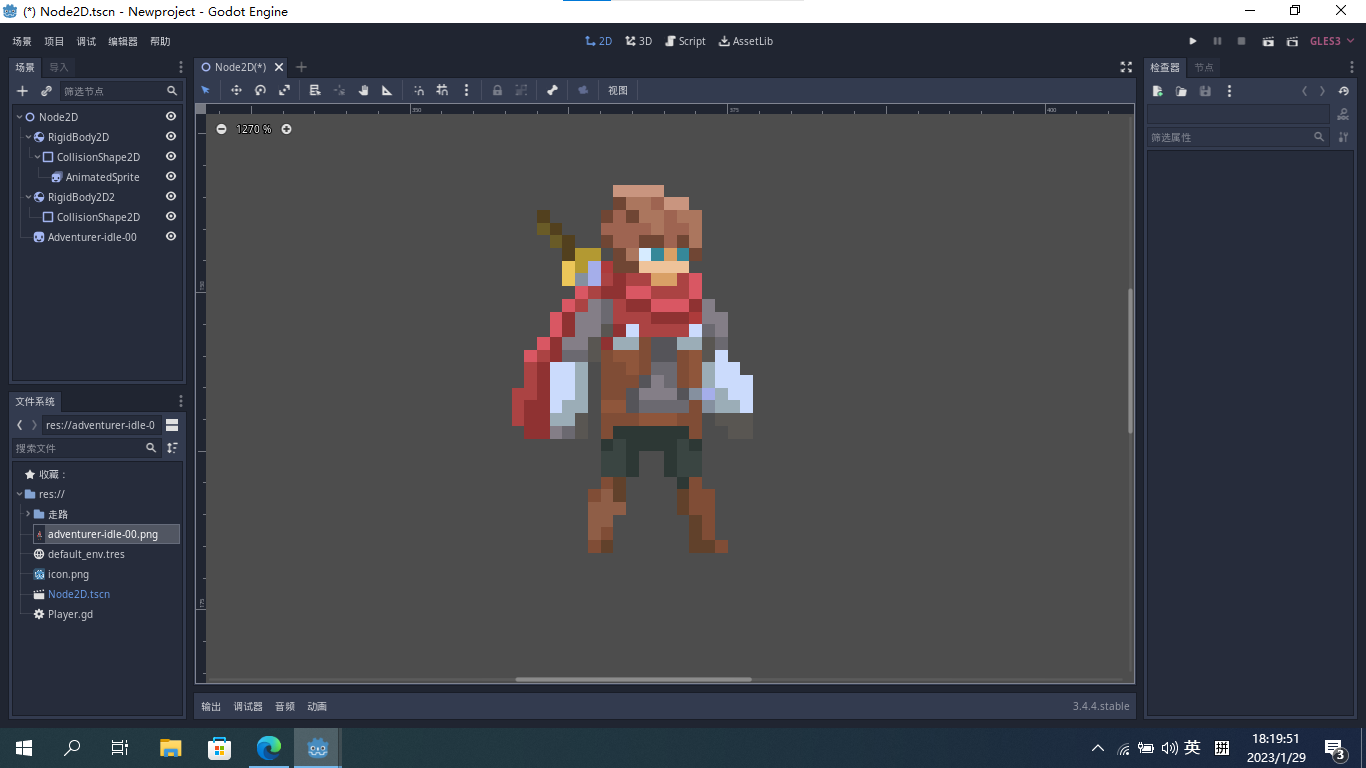This screenshot has width=1366, height=768.
Task: Play the current scene clapperboard icon
Action: click(1268, 41)
